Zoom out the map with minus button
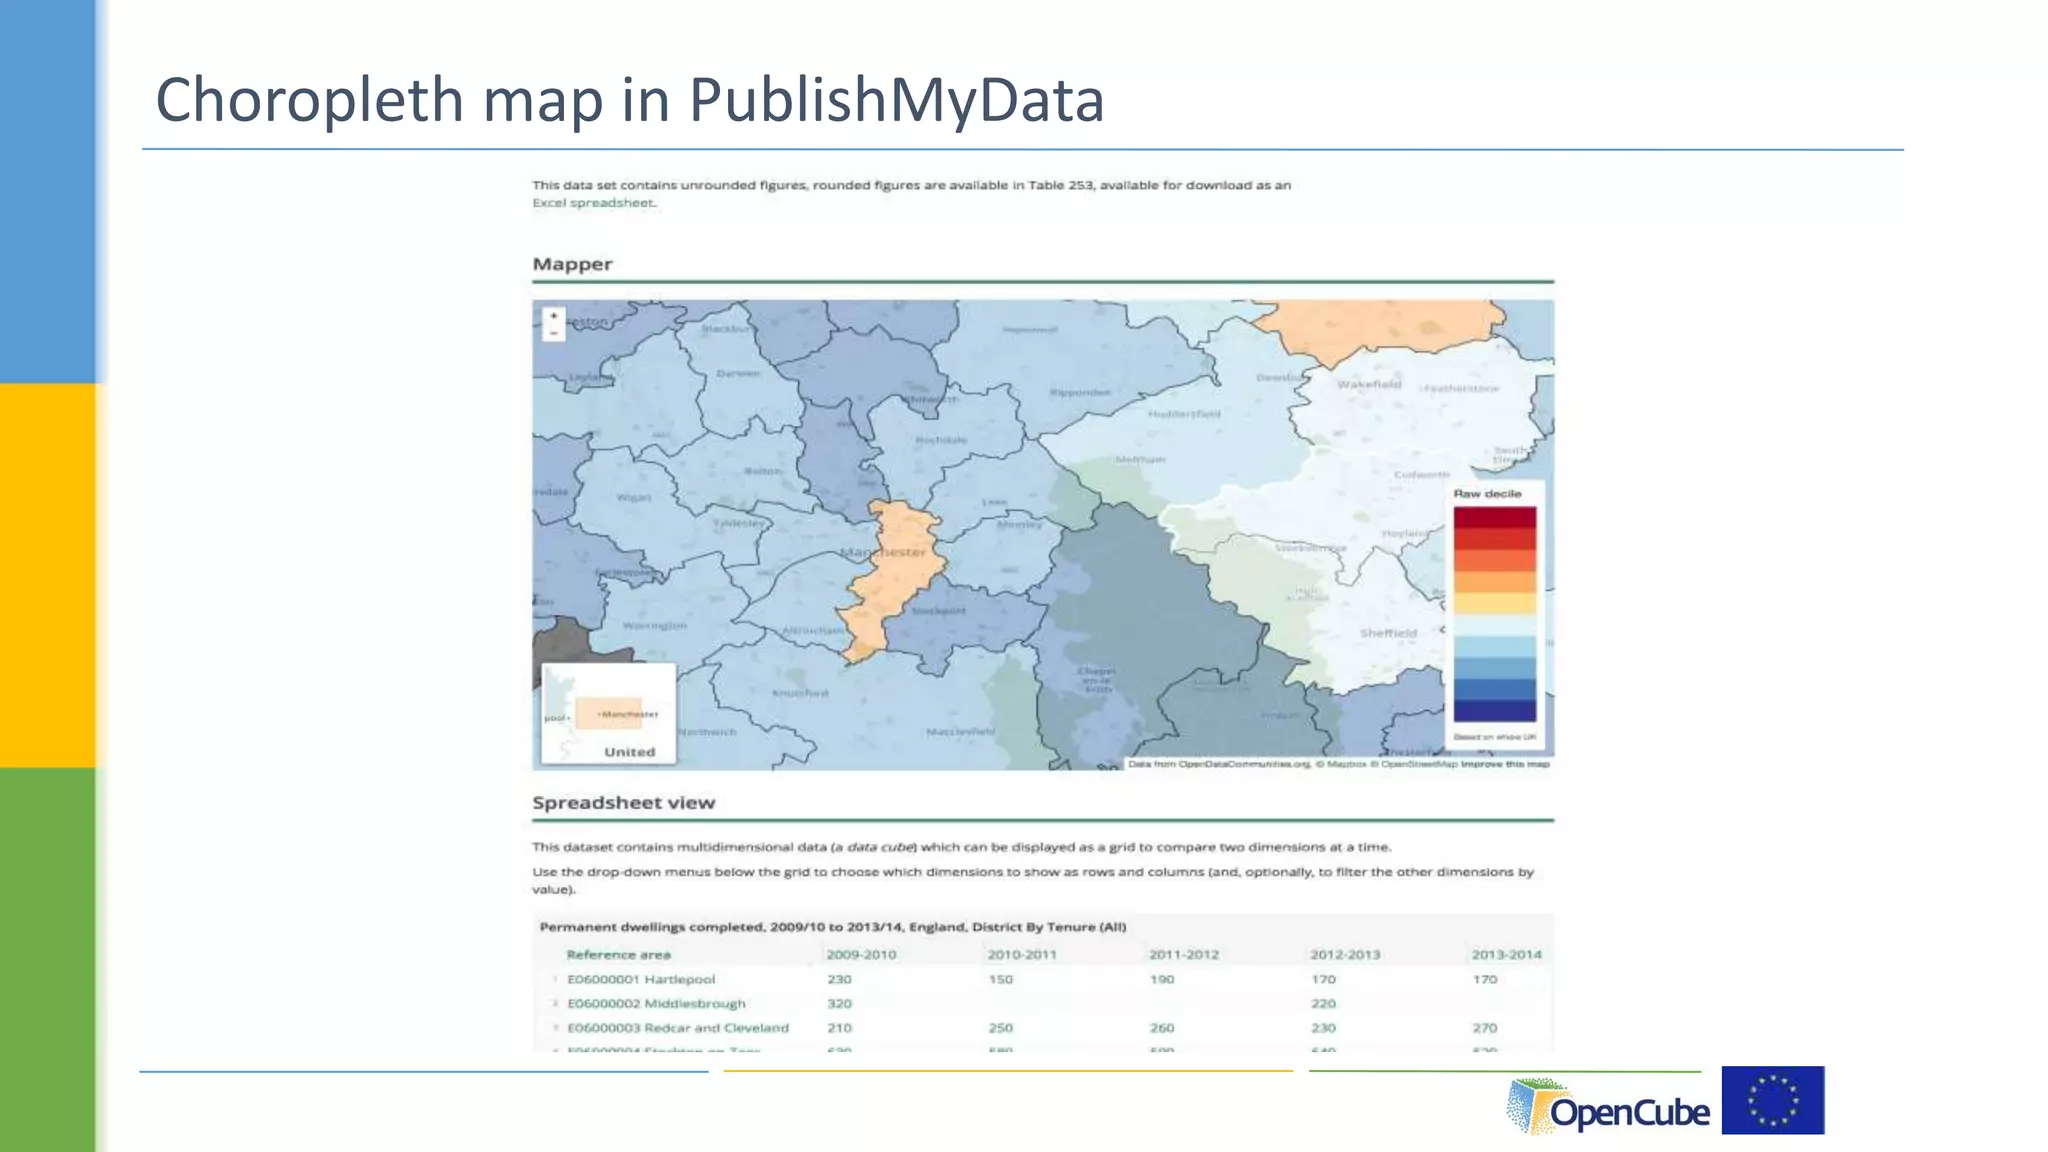2048x1152 pixels. click(554, 333)
